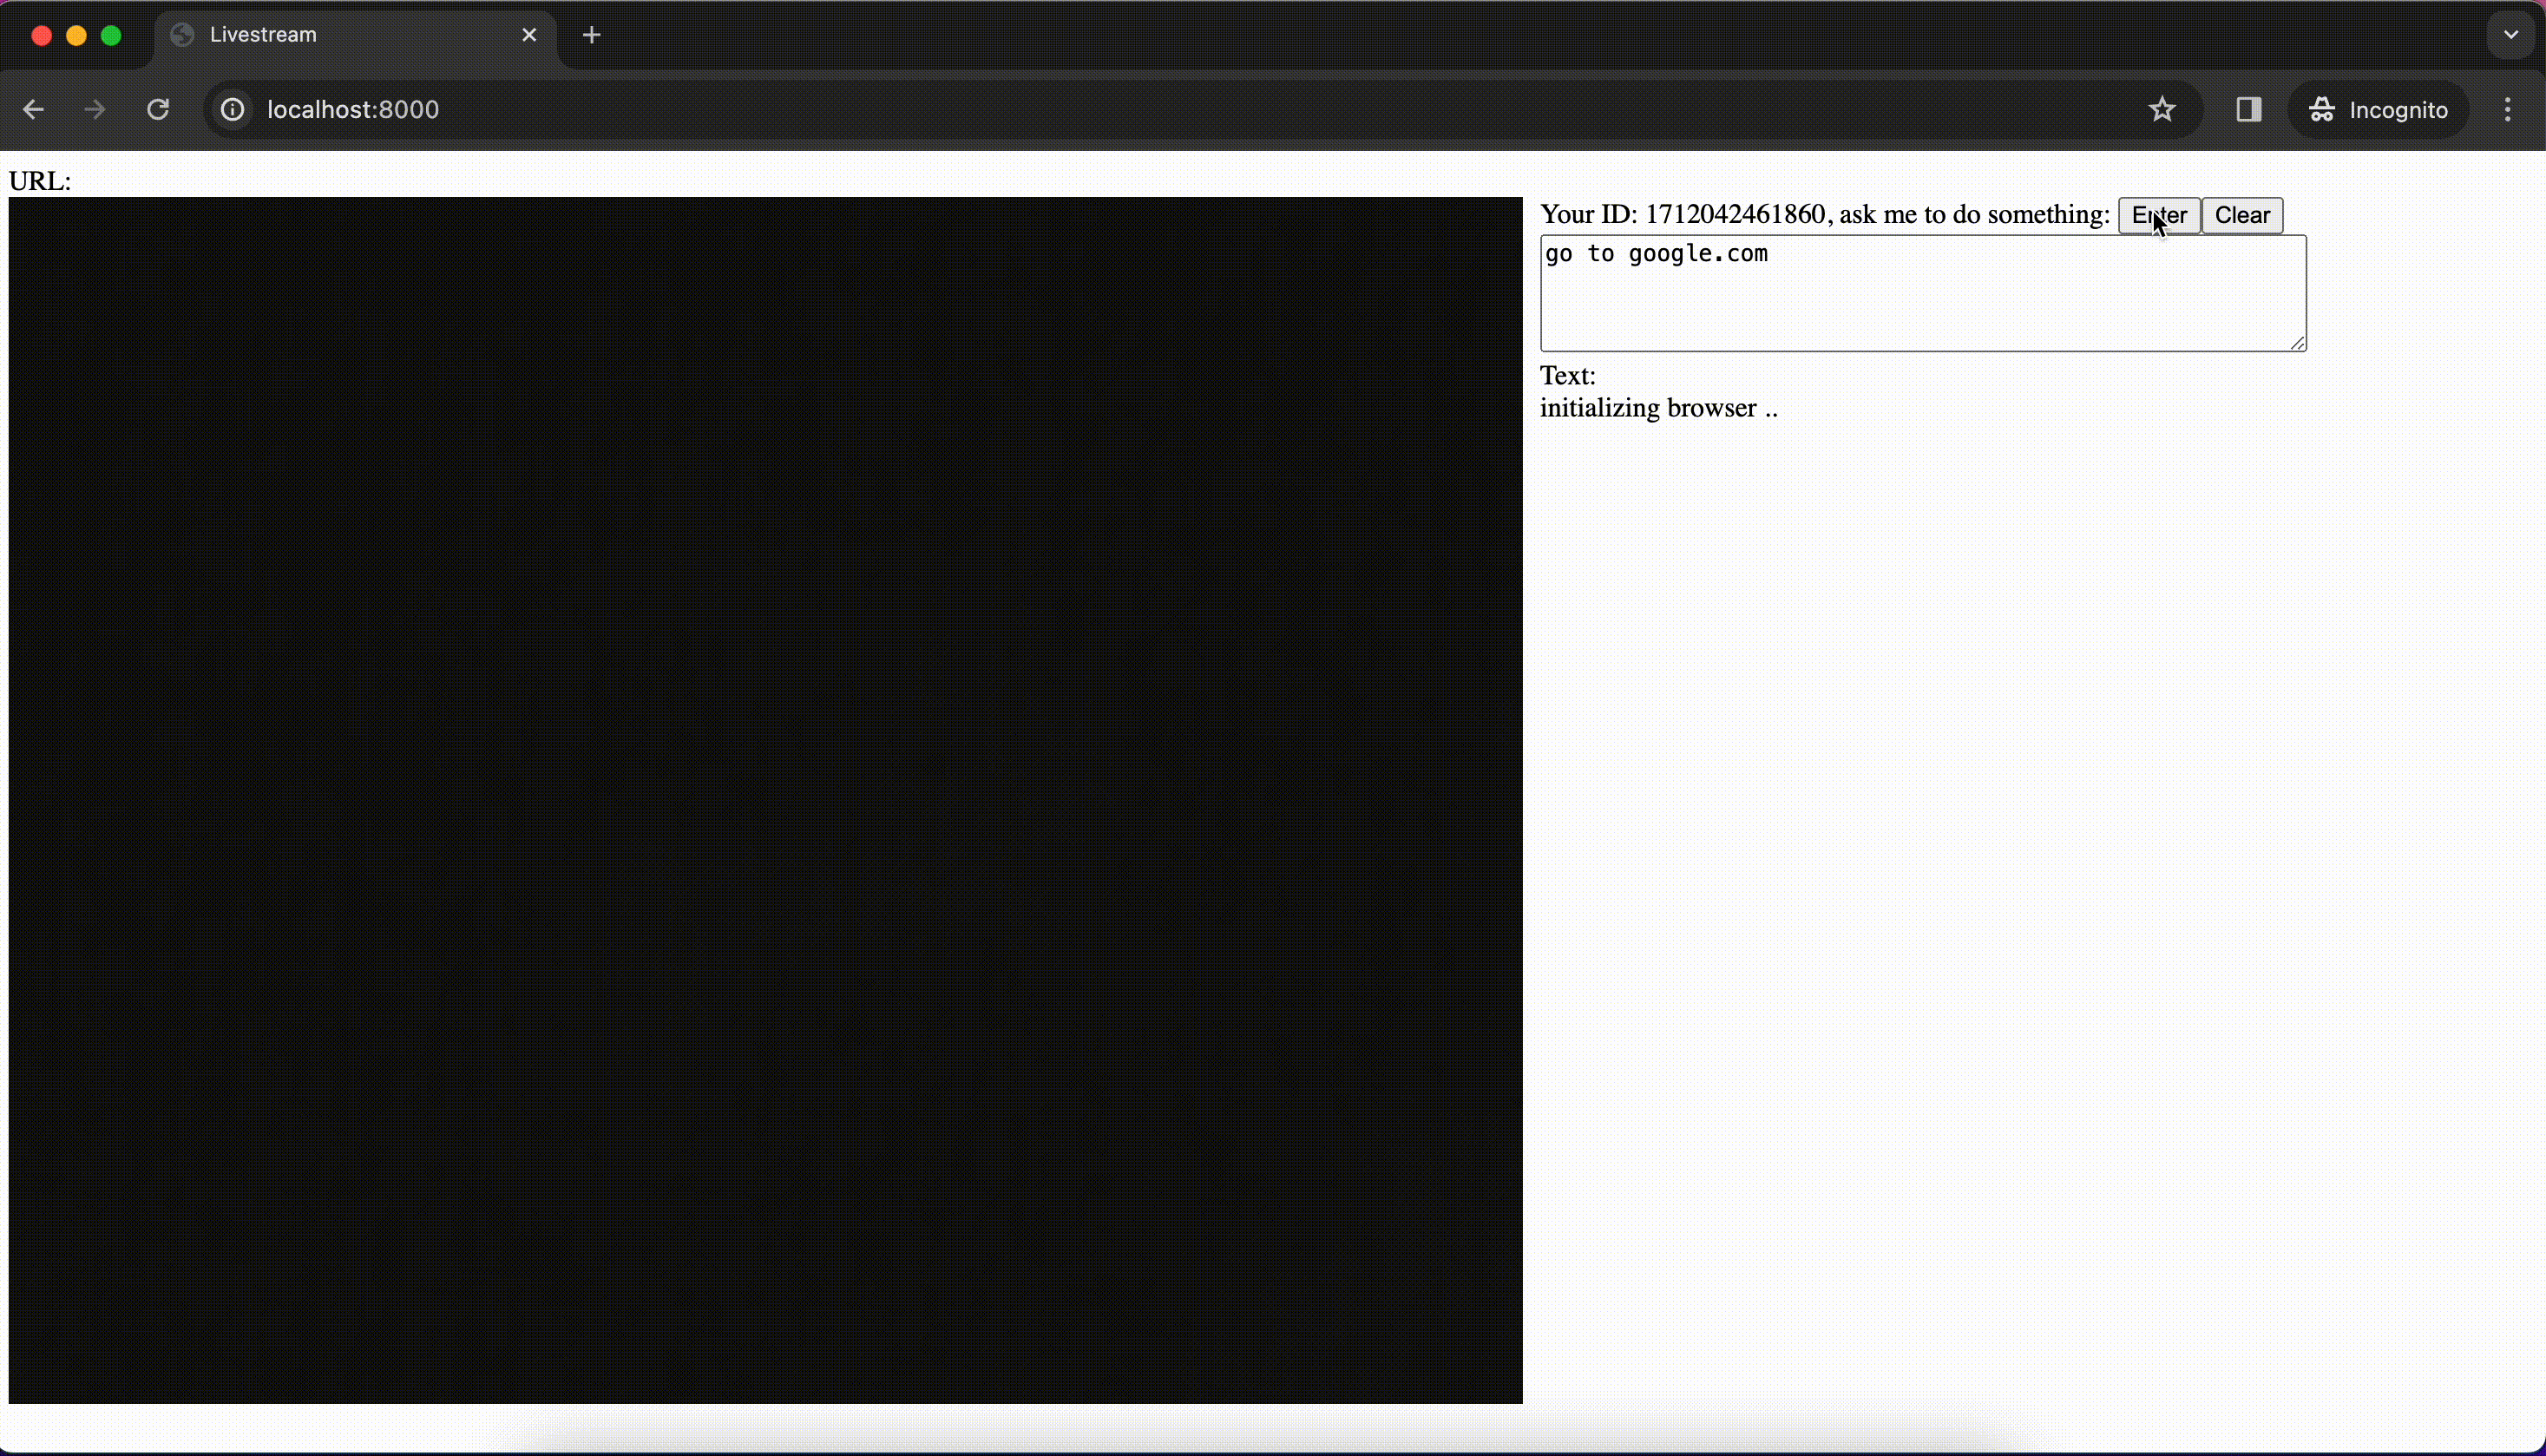Open the Incognito profile indicator
This screenshot has height=1456, width=2546.
[x=2378, y=110]
